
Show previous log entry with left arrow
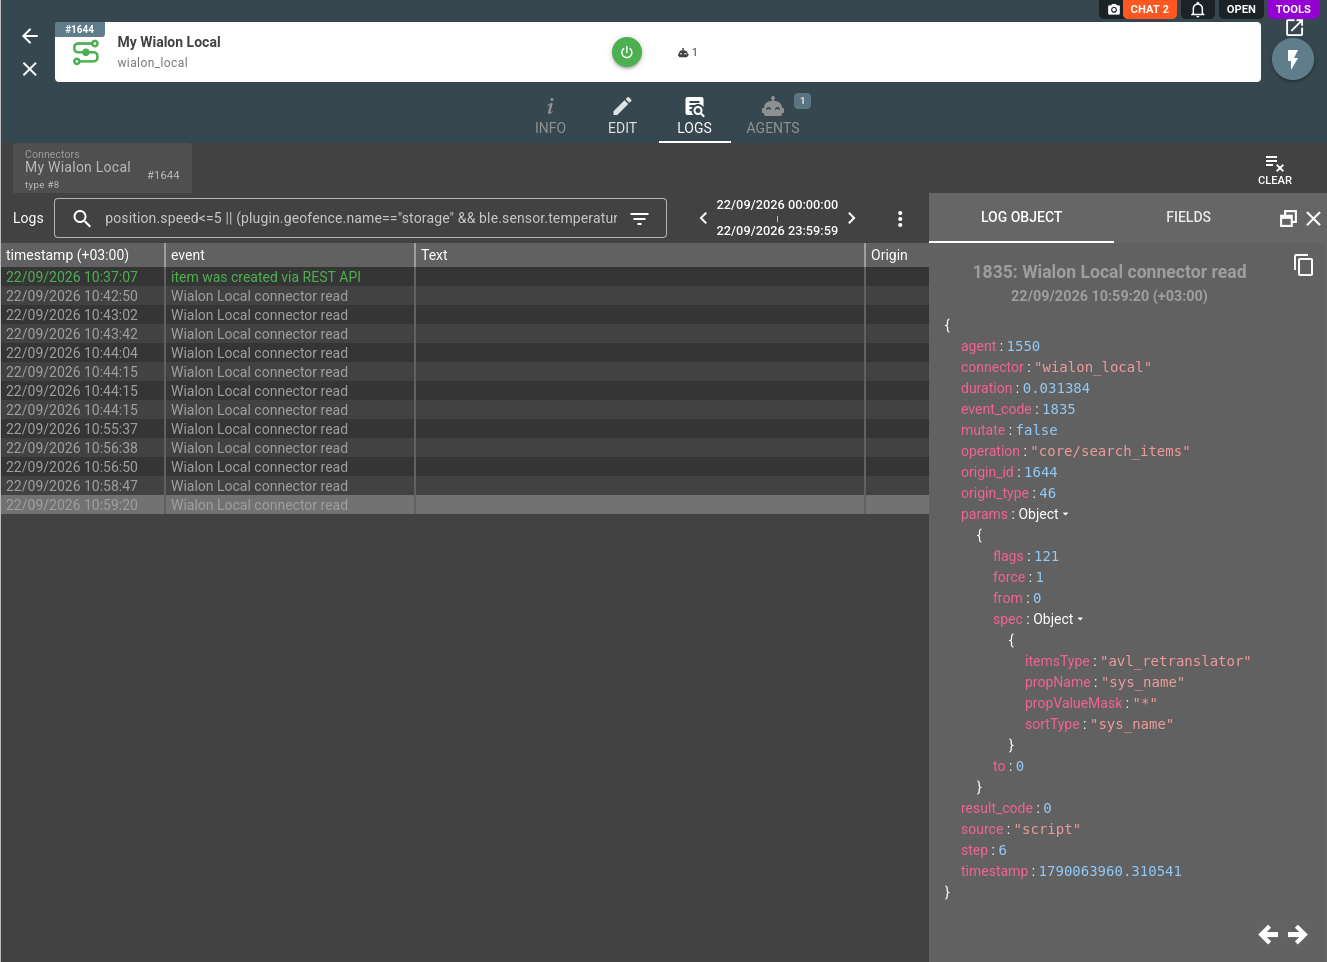pos(1268,934)
